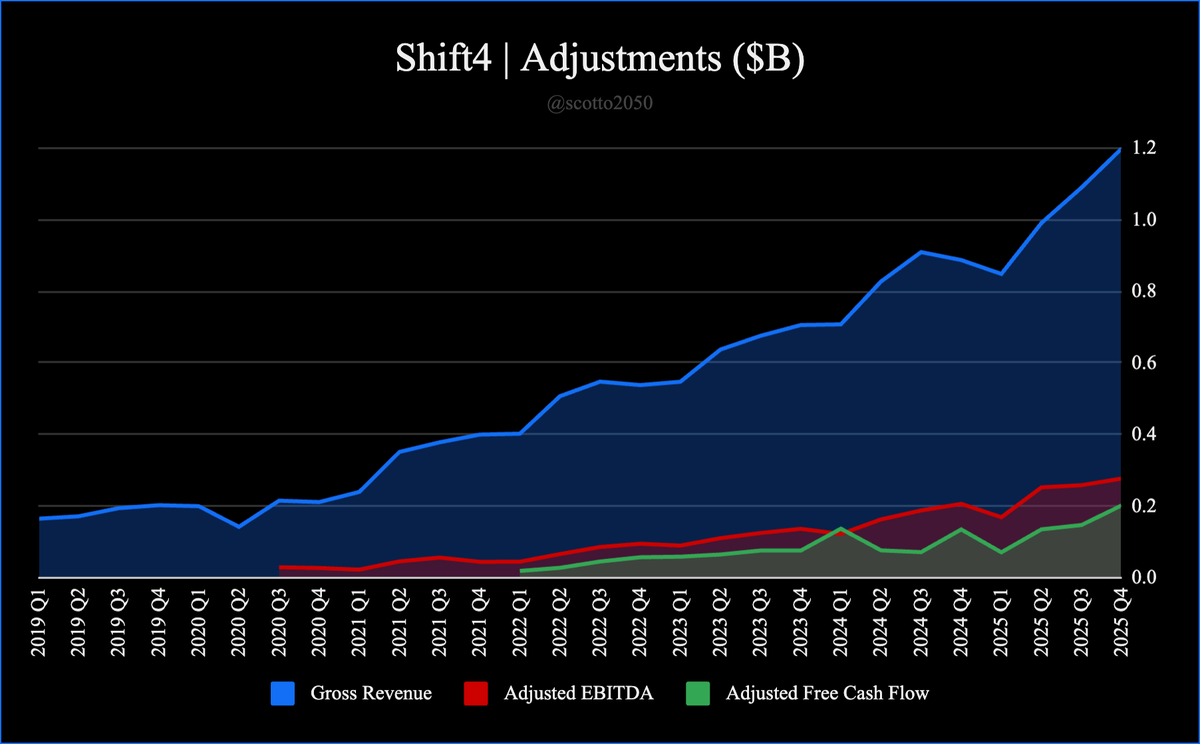Click the 2021 Q3 x-axis label
This screenshot has width=1200, height=744.
439,622
